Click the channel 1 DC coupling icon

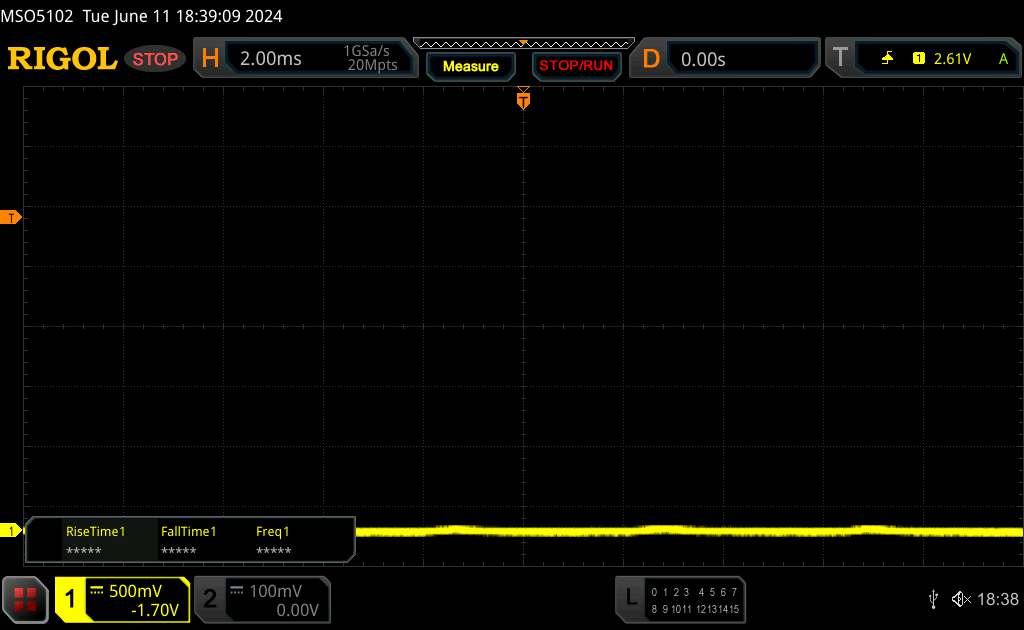(x=97, y=591)
